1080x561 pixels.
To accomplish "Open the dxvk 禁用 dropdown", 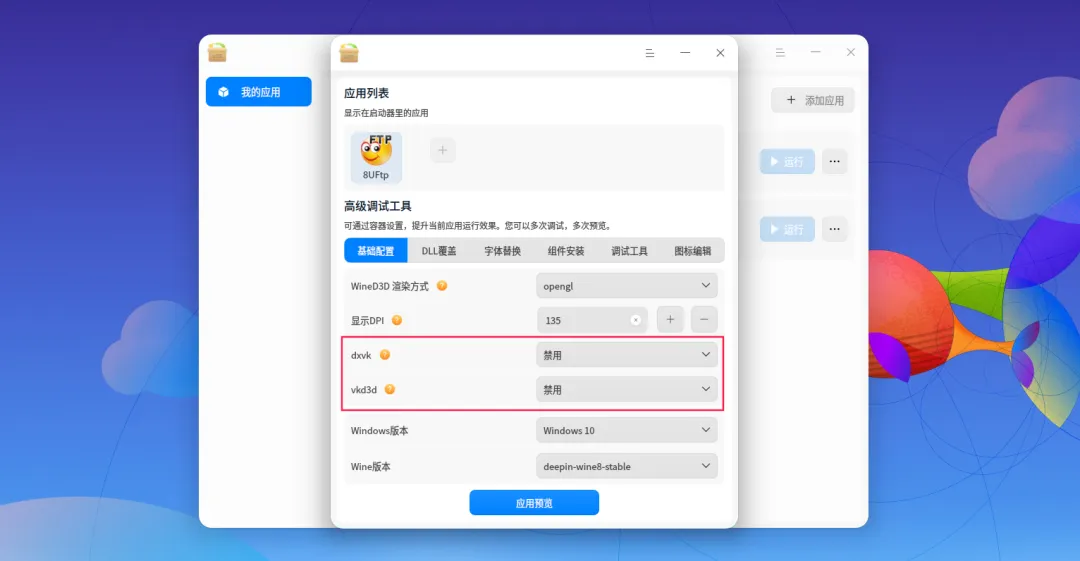I will tap(627, 355).
